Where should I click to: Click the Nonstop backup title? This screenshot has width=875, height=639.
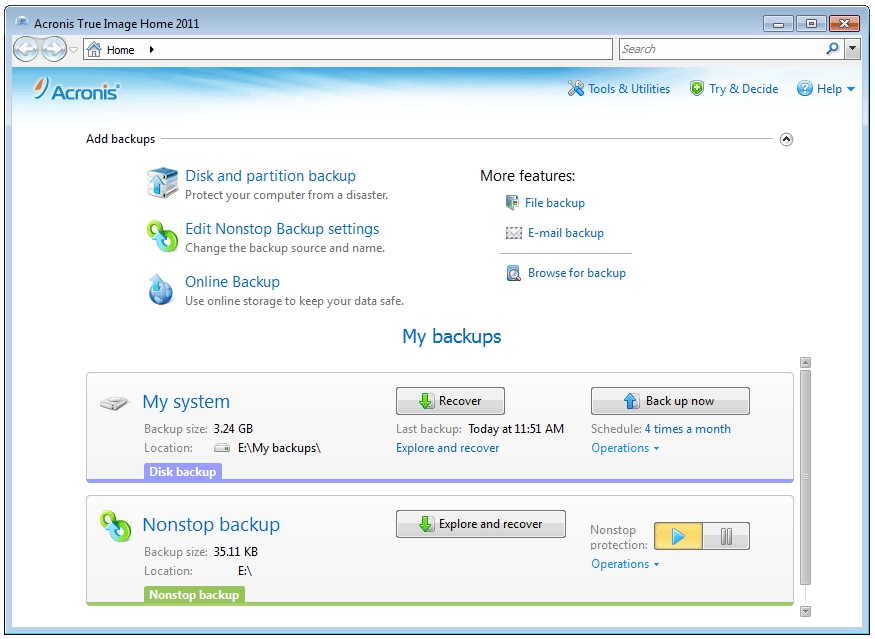coord(211,525)
